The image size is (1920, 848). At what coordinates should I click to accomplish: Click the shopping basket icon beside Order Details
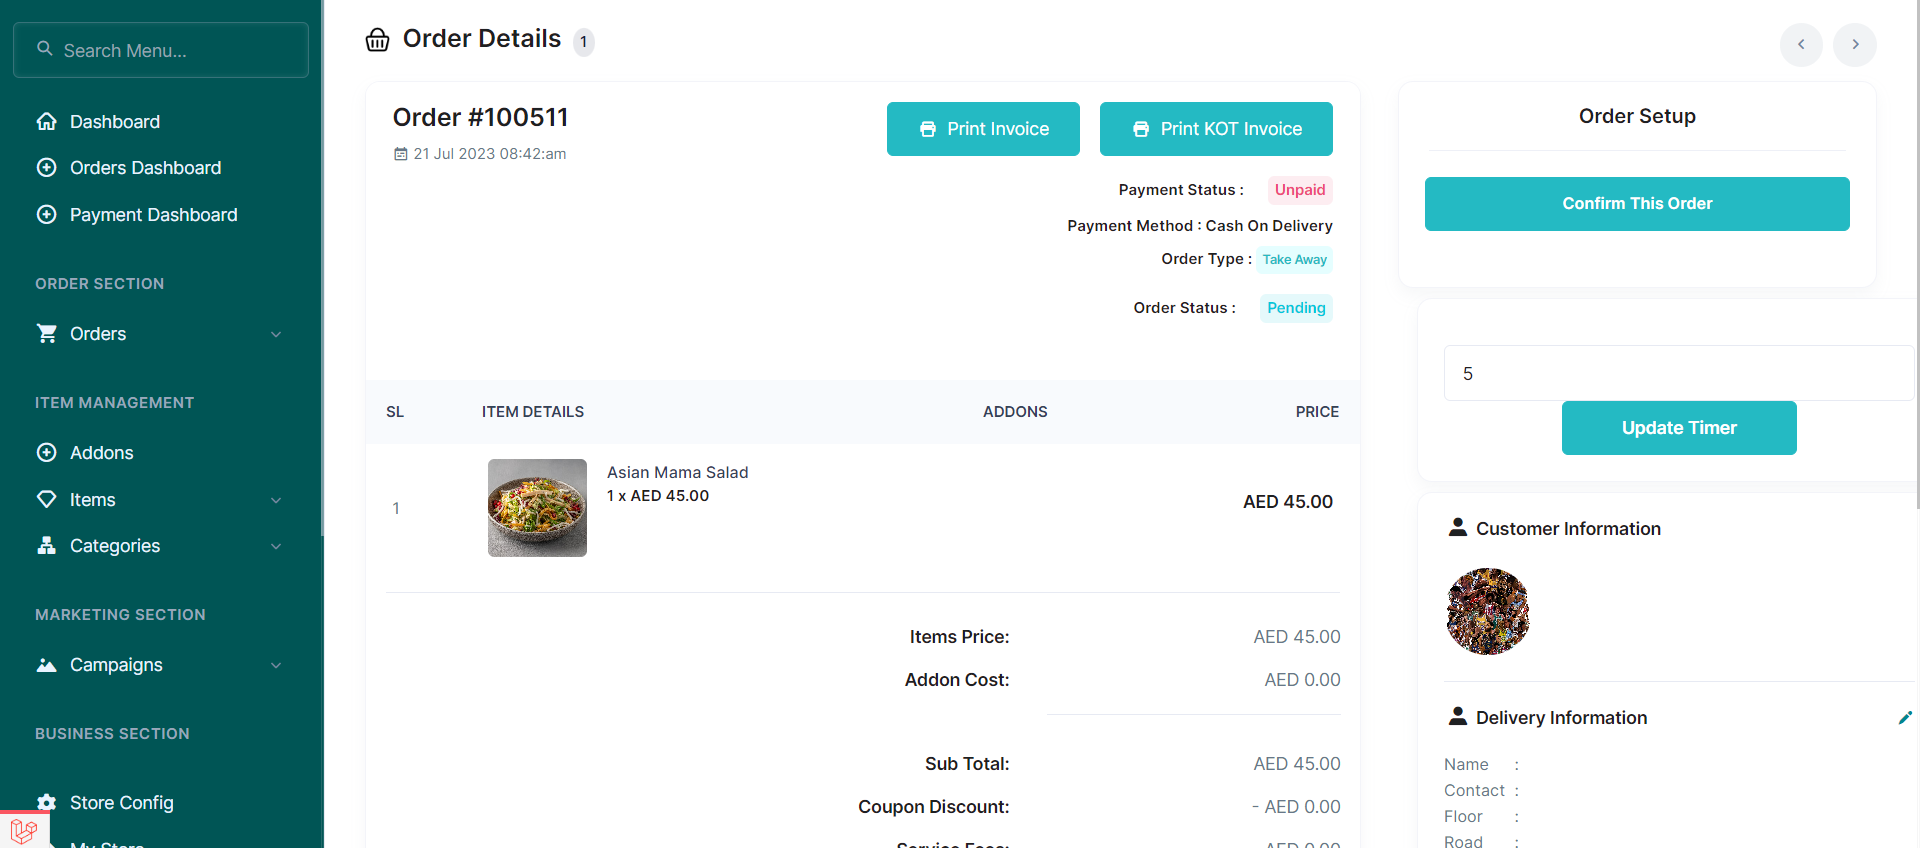click(377, 40)
